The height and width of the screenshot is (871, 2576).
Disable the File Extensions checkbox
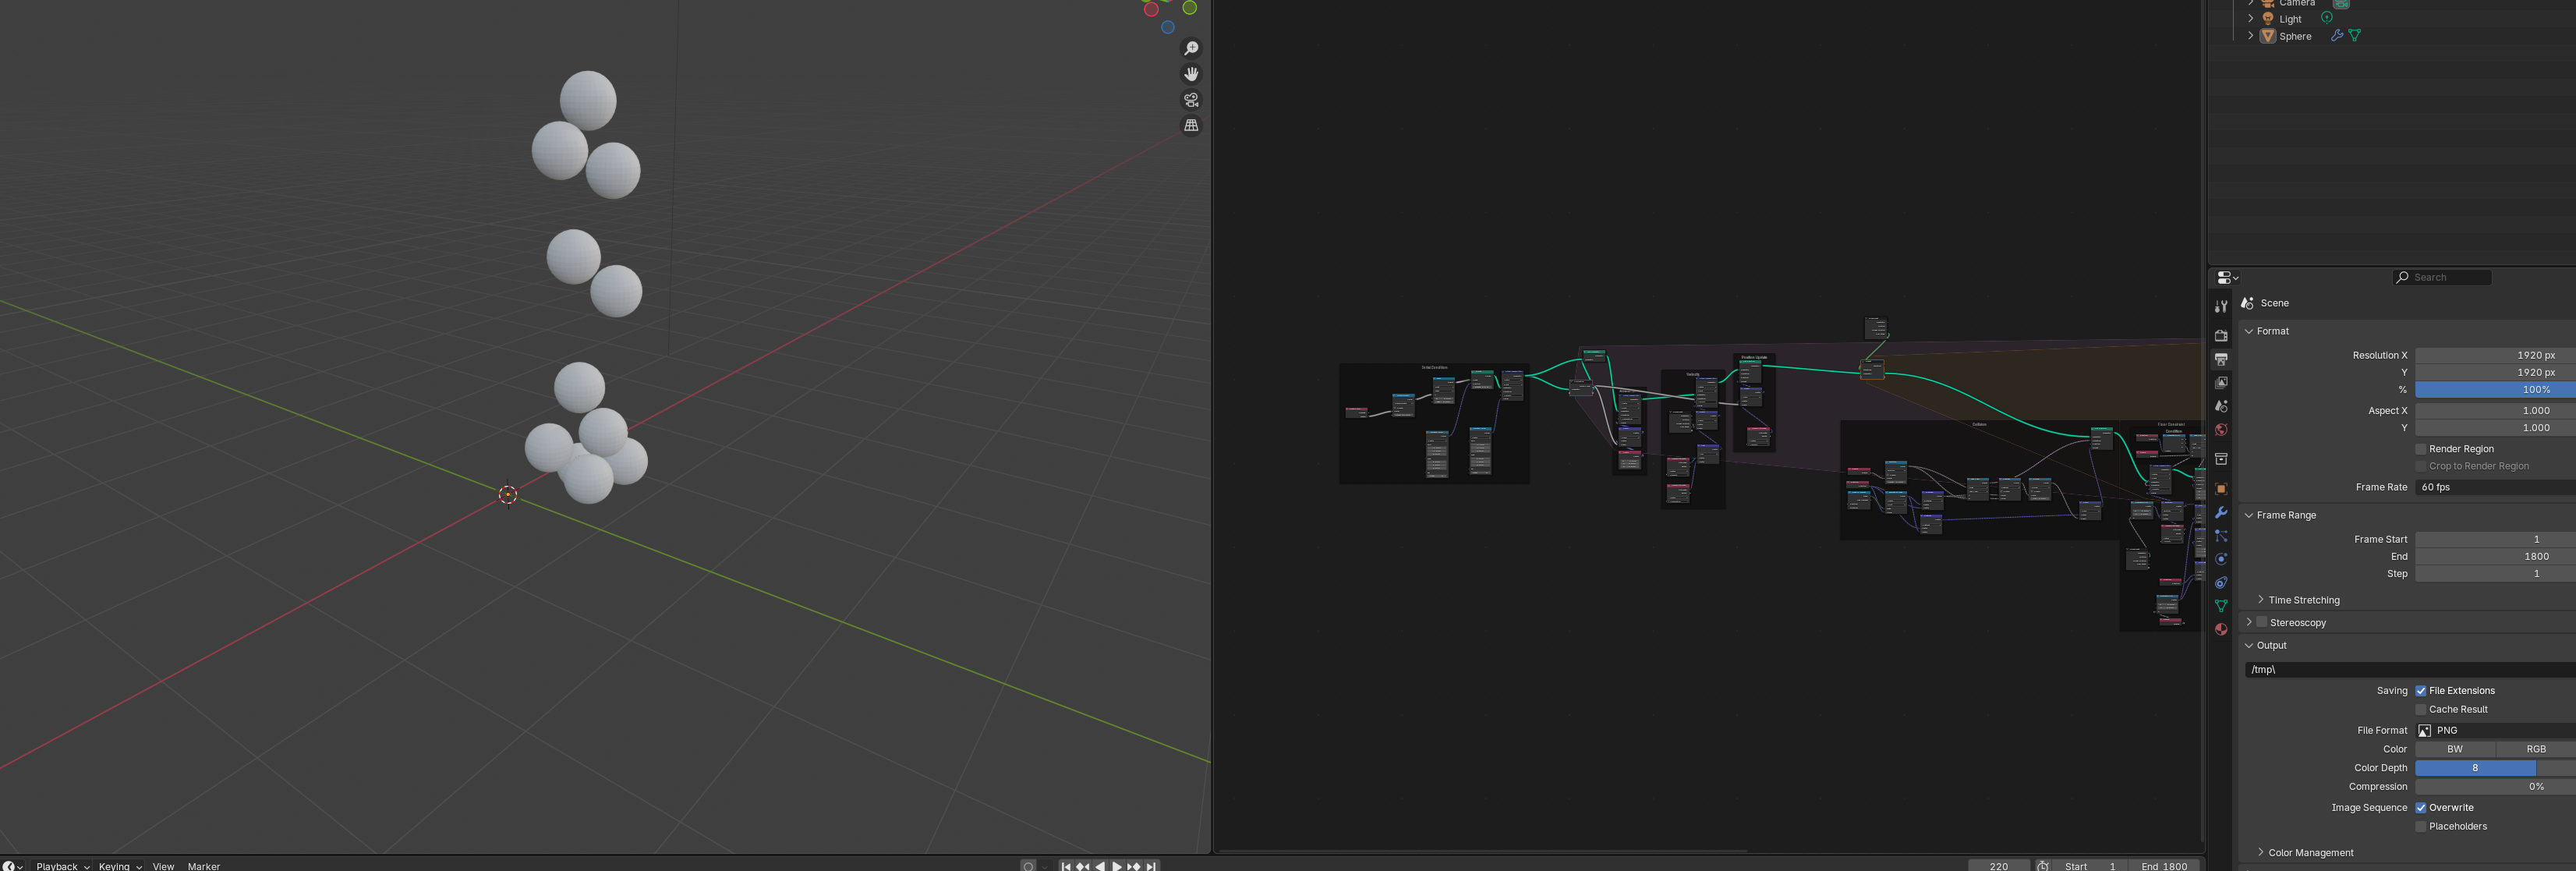tap(2421, 691)
